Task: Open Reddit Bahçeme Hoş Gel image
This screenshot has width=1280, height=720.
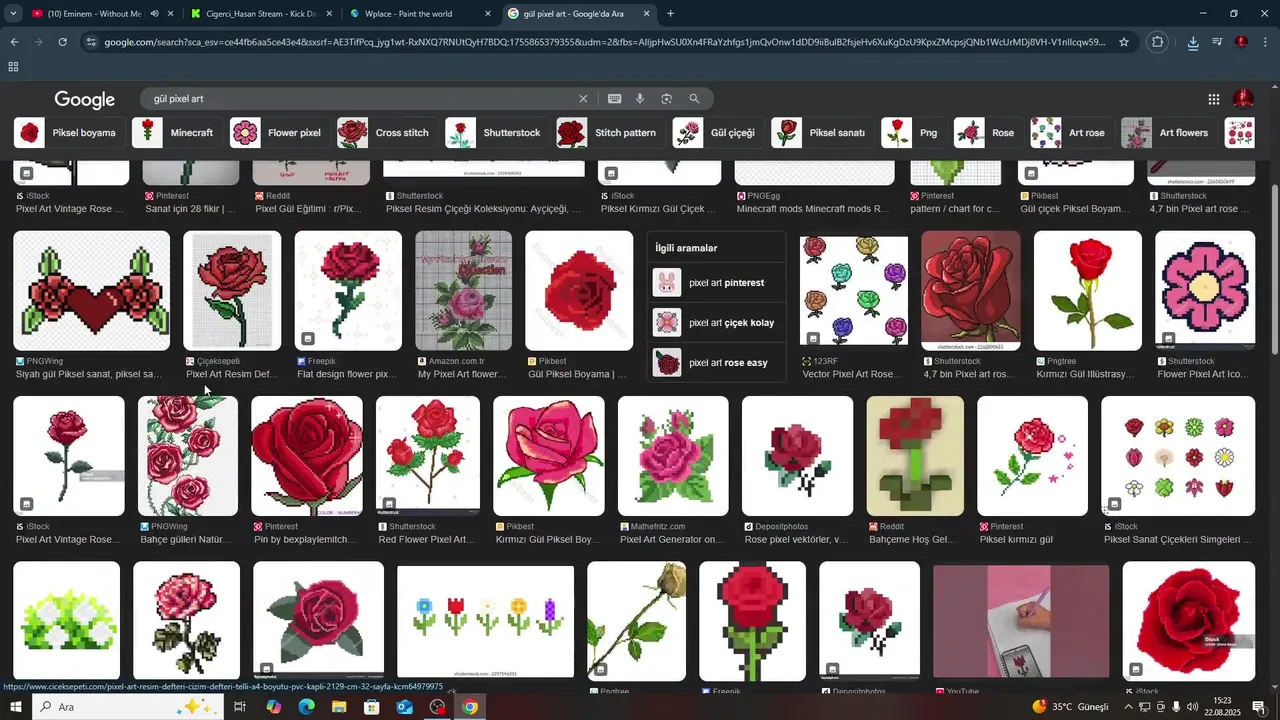Action: tap(915, 456)
